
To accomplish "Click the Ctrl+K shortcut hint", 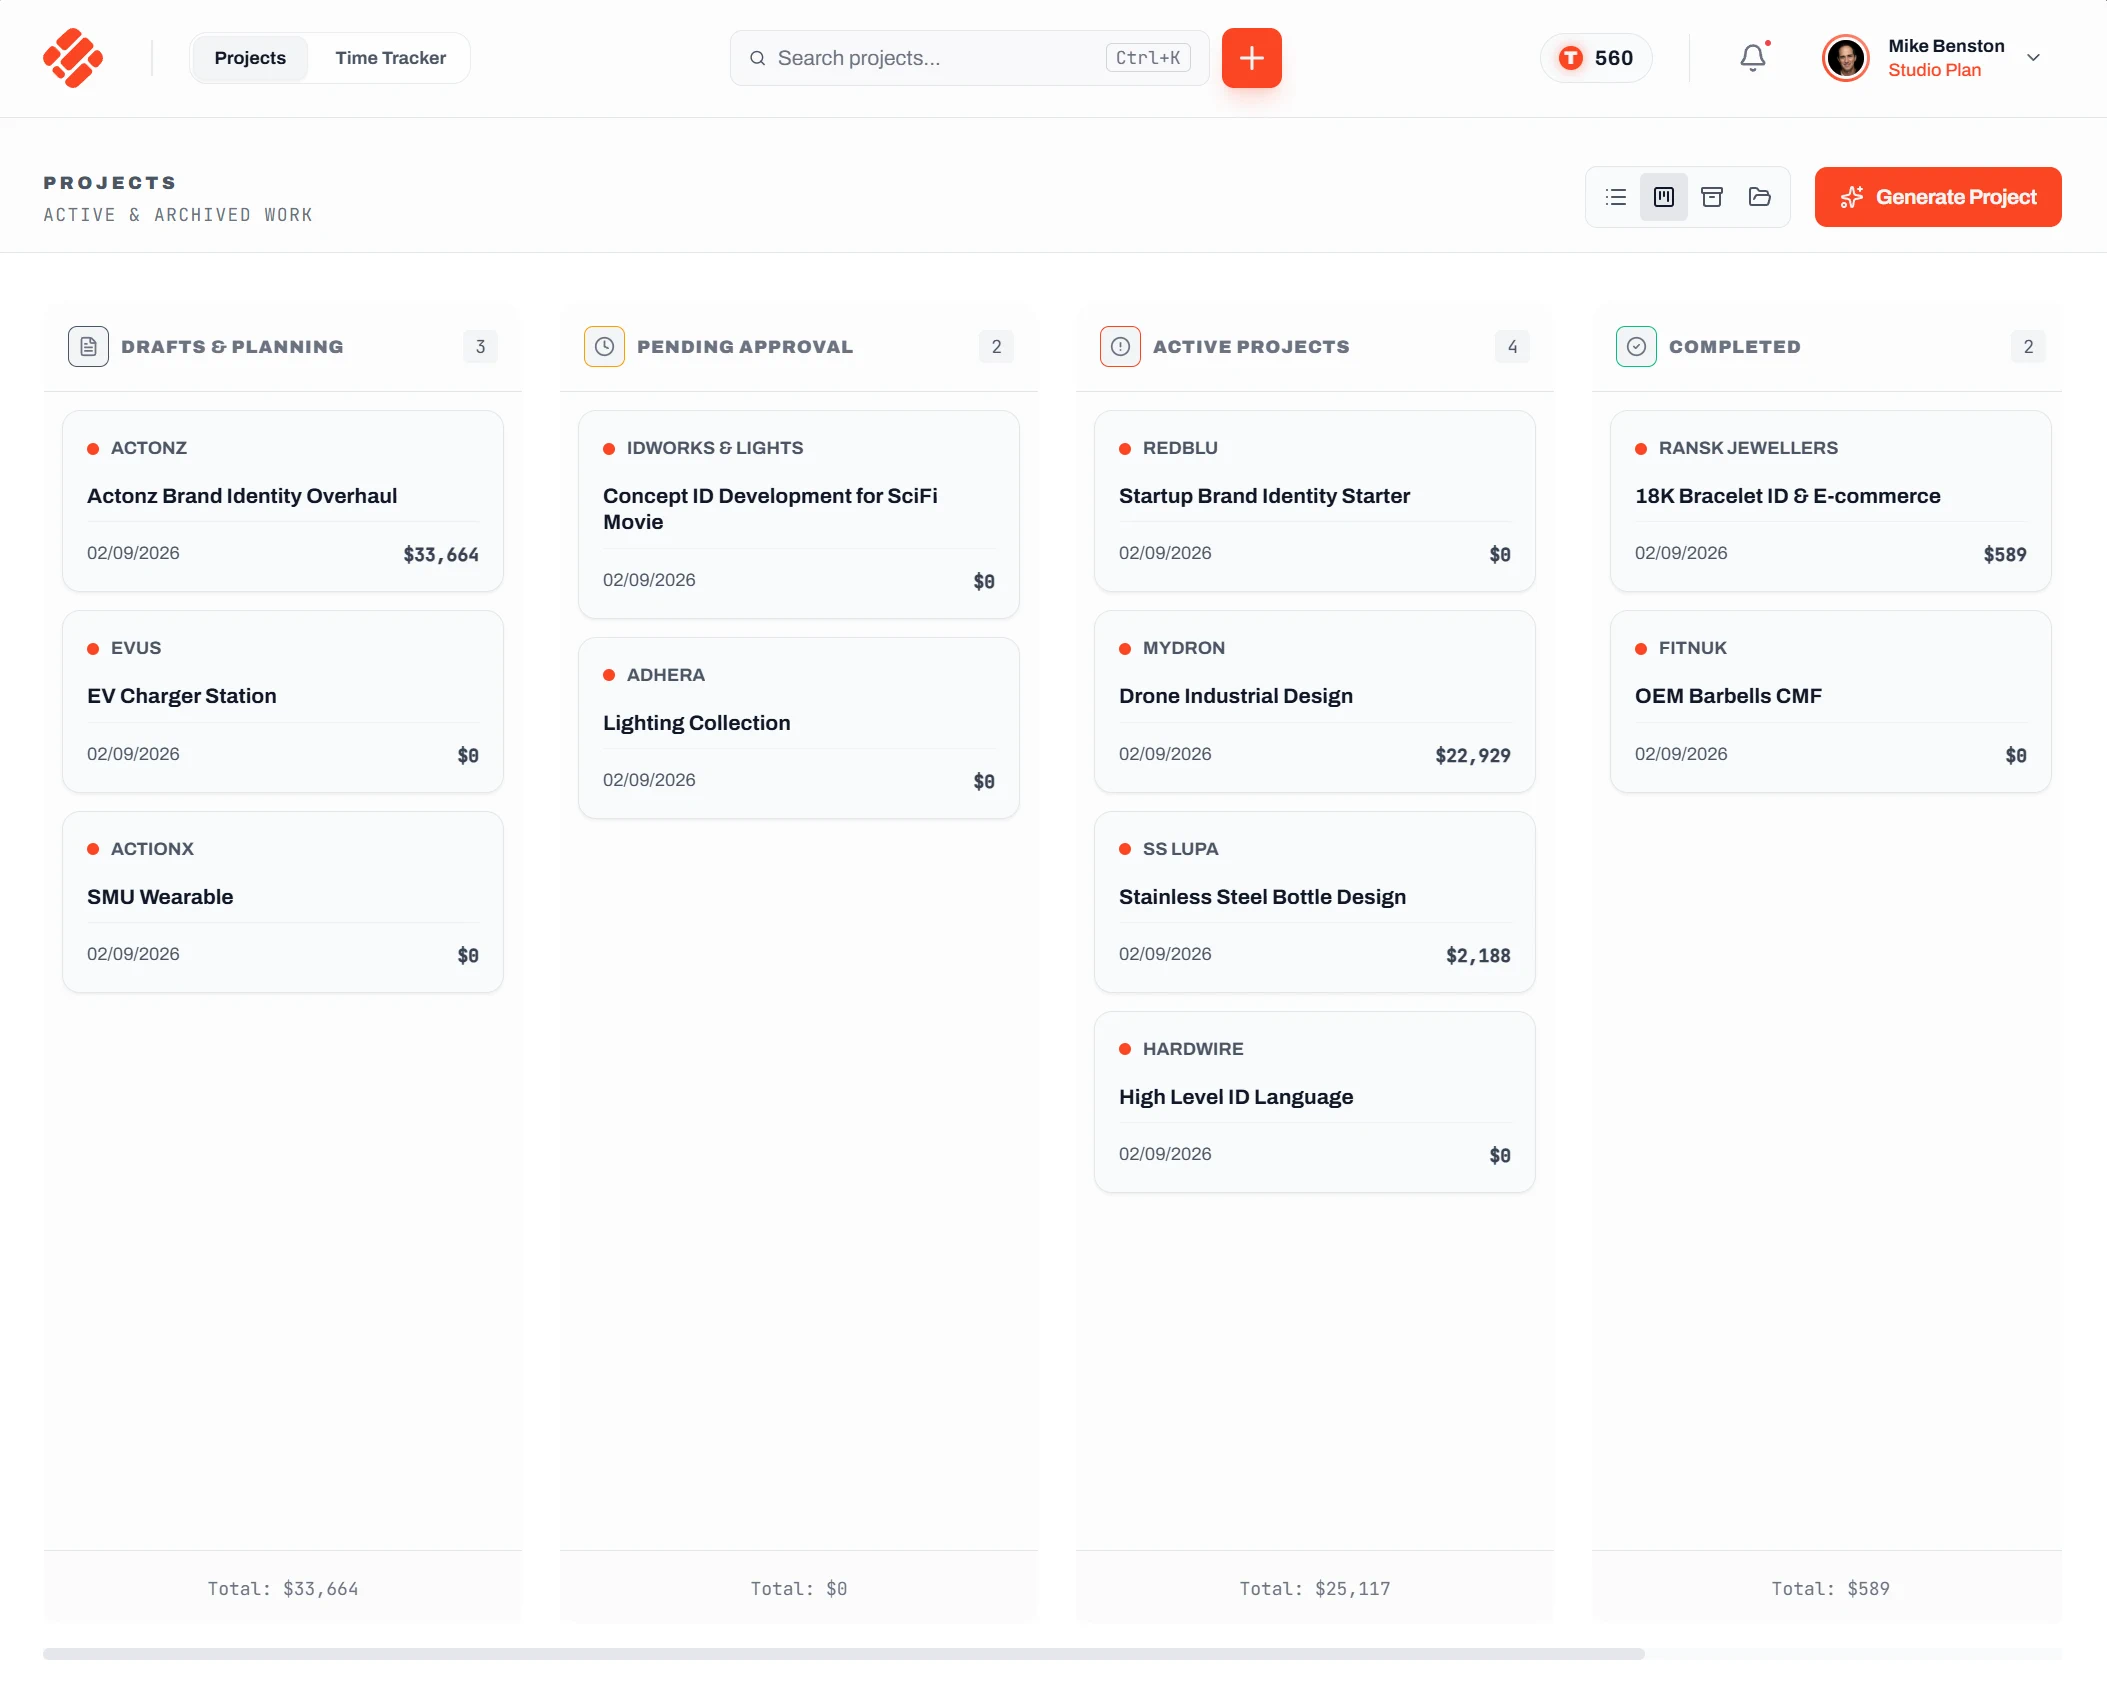I will [x=1148, y=58].
